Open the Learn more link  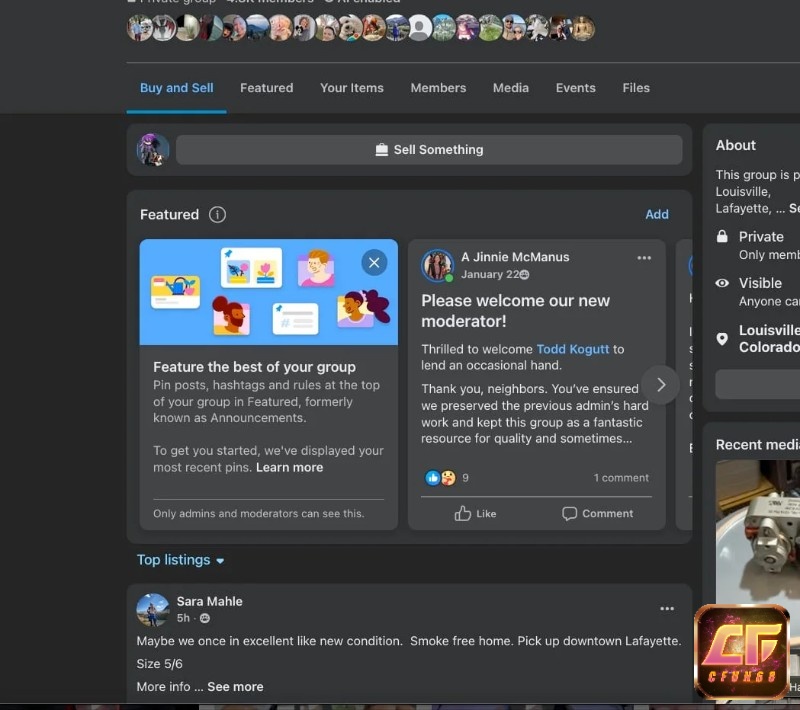289,468
